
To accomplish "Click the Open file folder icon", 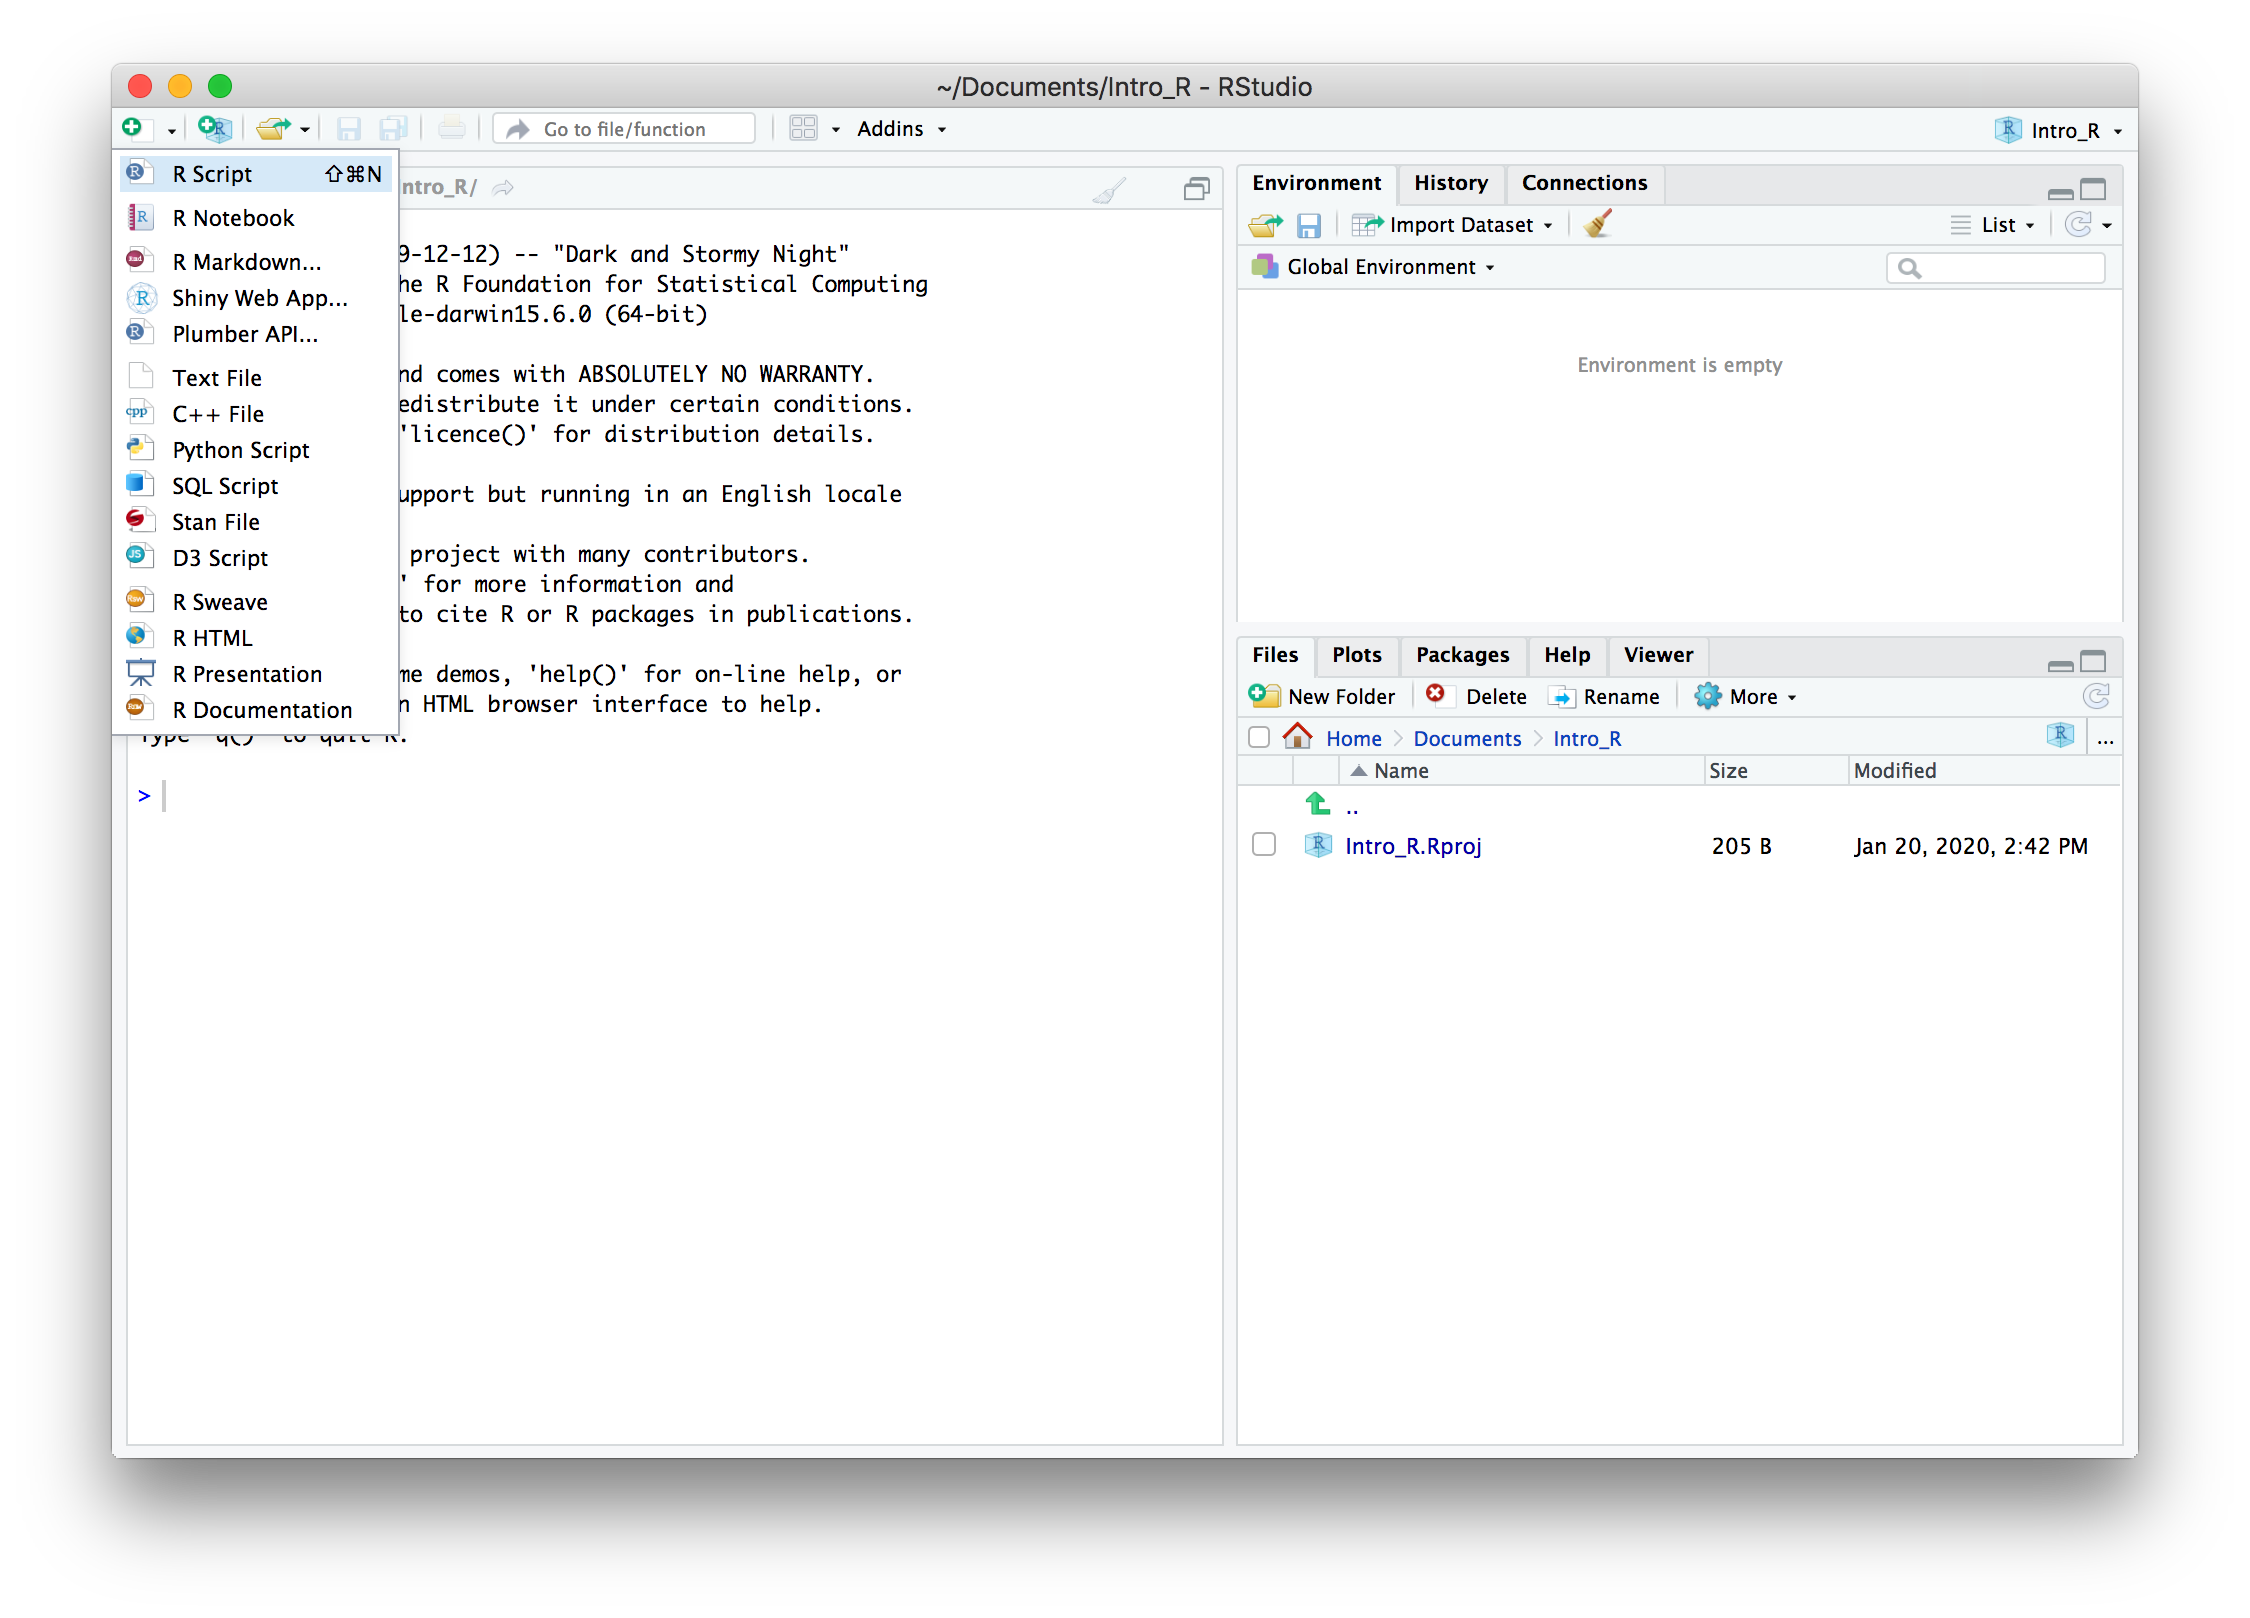I will [272, 128].
